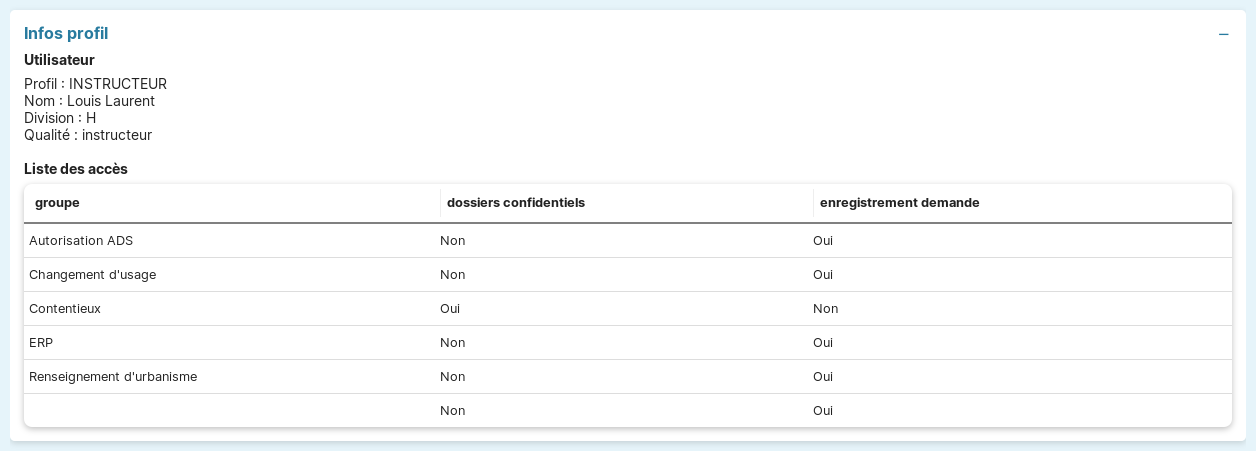
Task: Click Oui in Contentieux confidential cell
Action: click(x=450, y=309)
